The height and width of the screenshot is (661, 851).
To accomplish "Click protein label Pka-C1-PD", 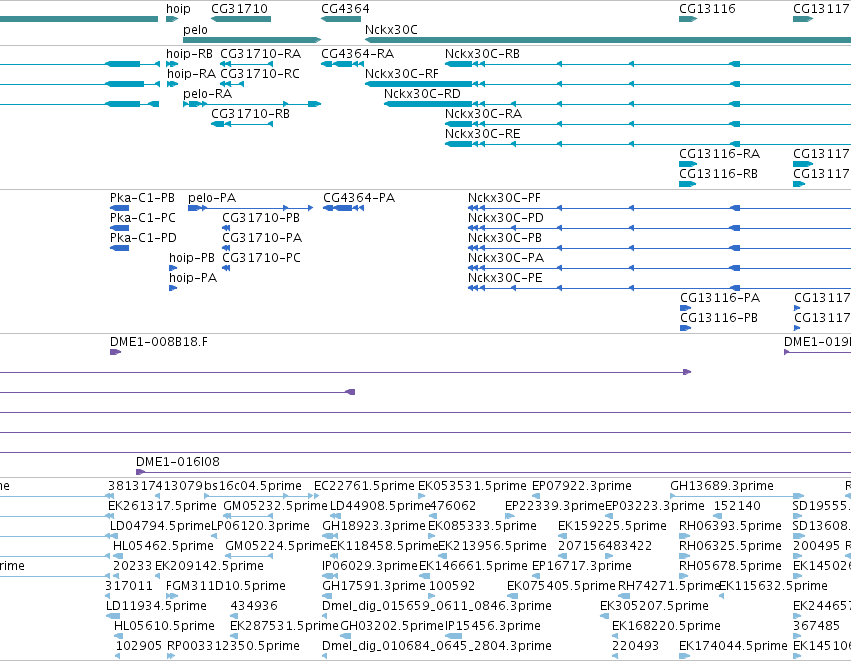I will tap(143, 238).
